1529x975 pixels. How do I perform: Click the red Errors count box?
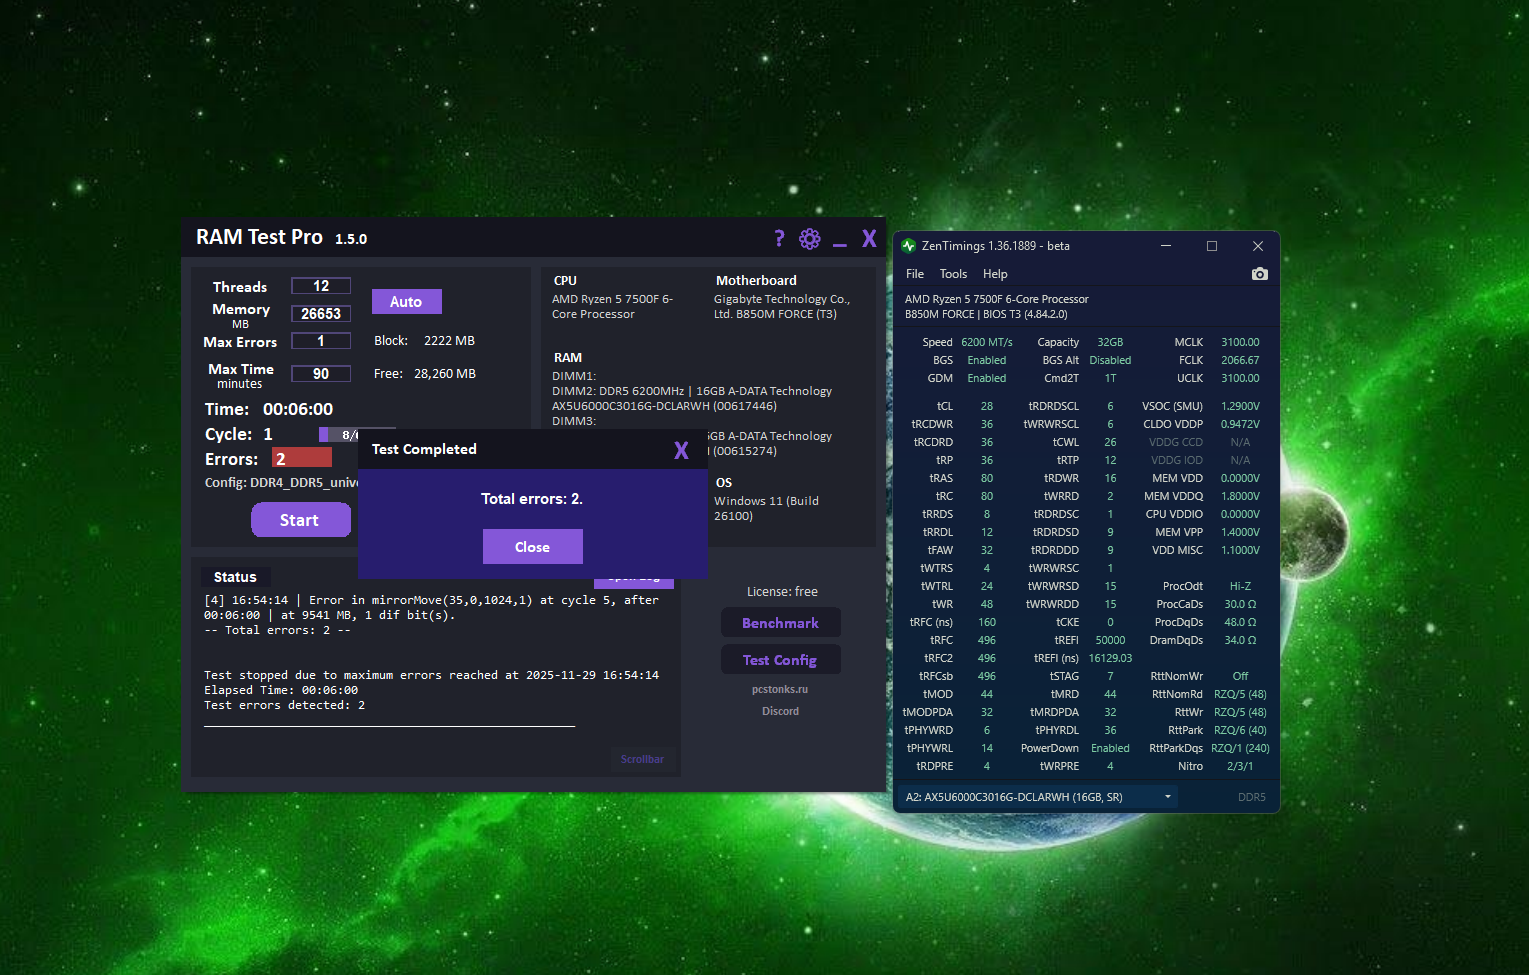click(x=302, y=458)
